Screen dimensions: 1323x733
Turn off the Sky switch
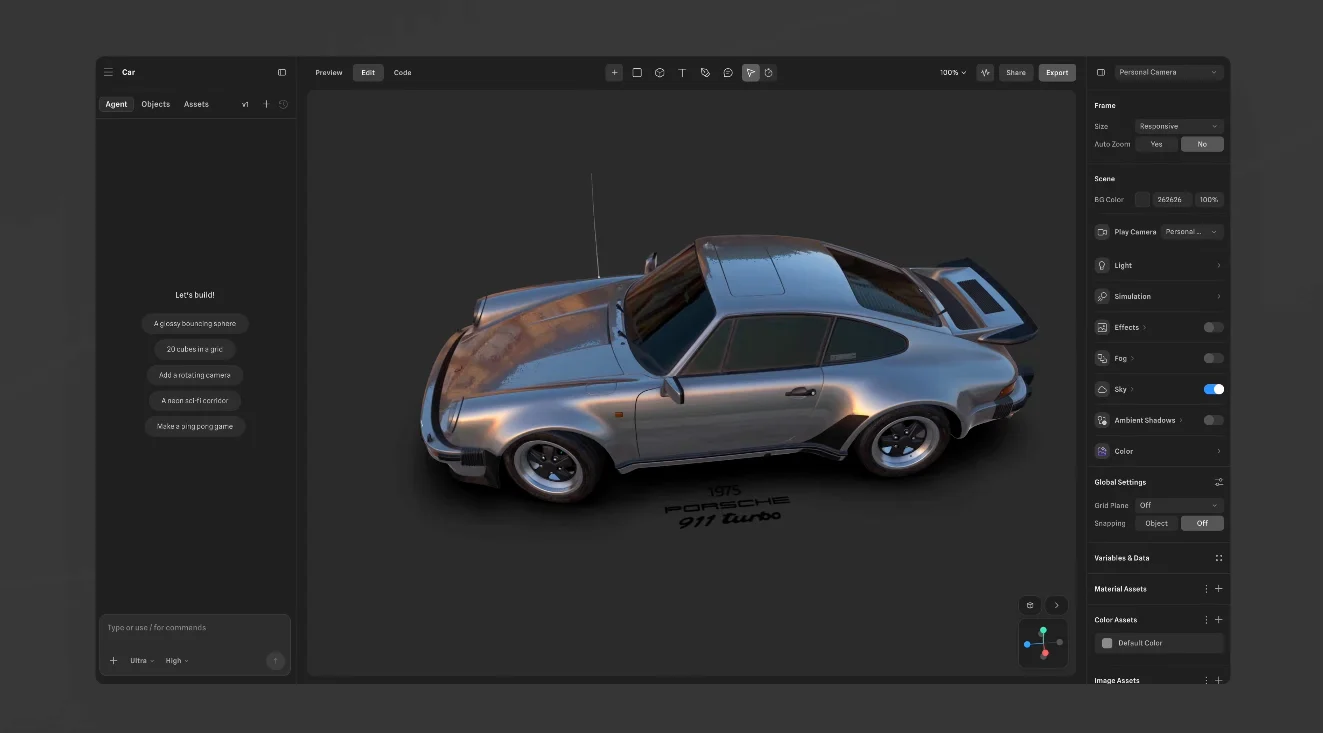coord(1213,389)
